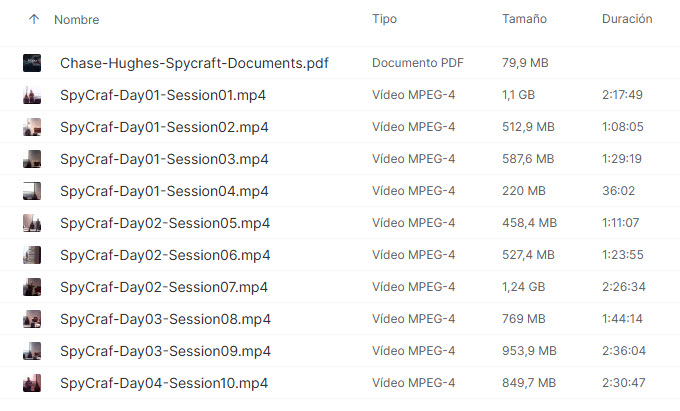
Task: Open the SpyCraf-Day01-Session04.mp4 file name
Action: pyautogui.click(x=164, y=191)
